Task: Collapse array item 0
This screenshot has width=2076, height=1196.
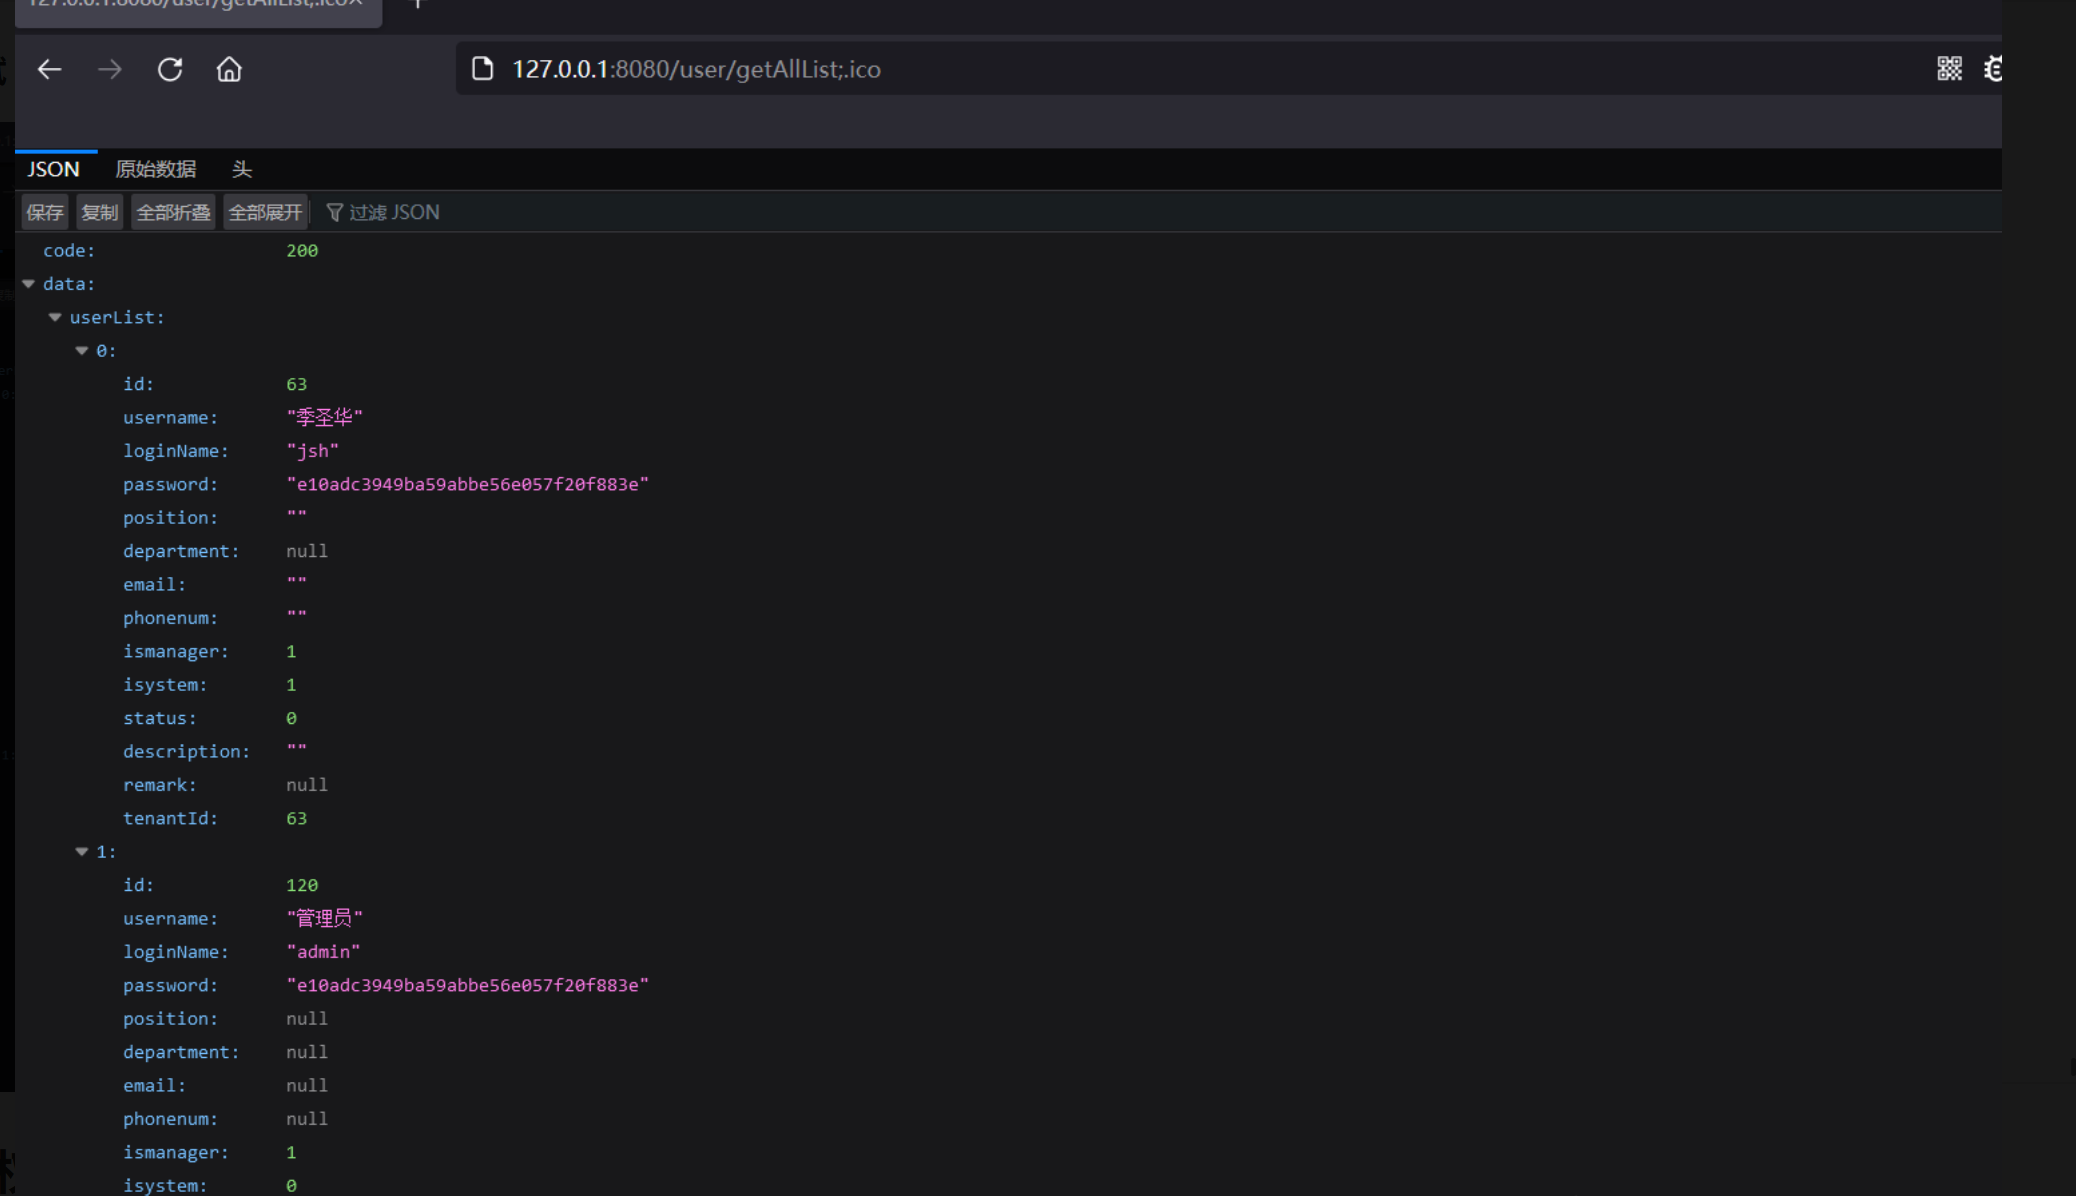Action: coord(82,351)
